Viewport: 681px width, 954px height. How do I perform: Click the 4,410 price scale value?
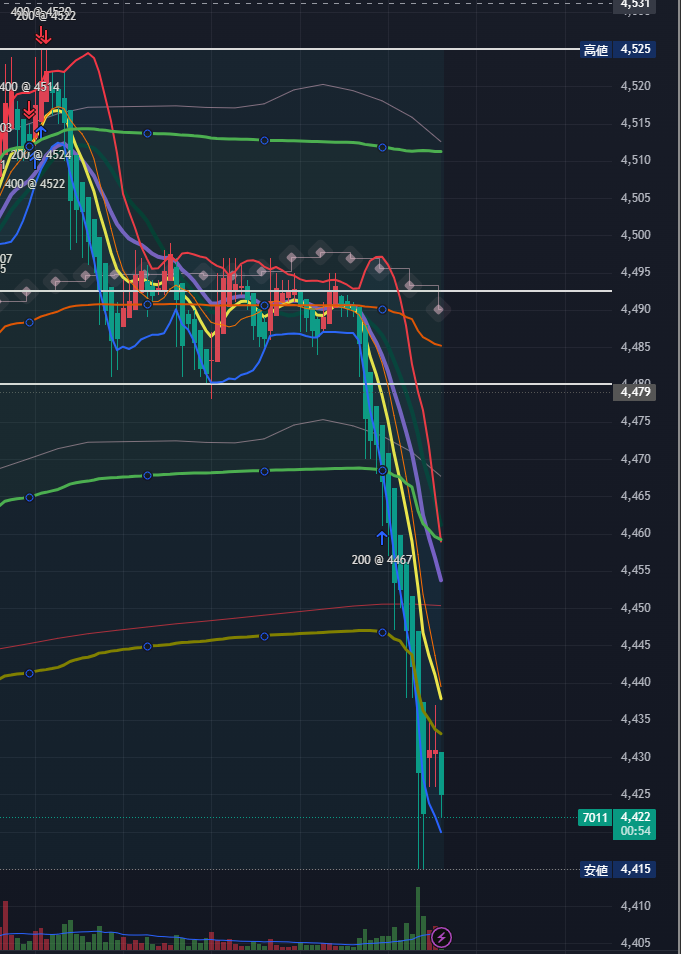pos(635,906)
